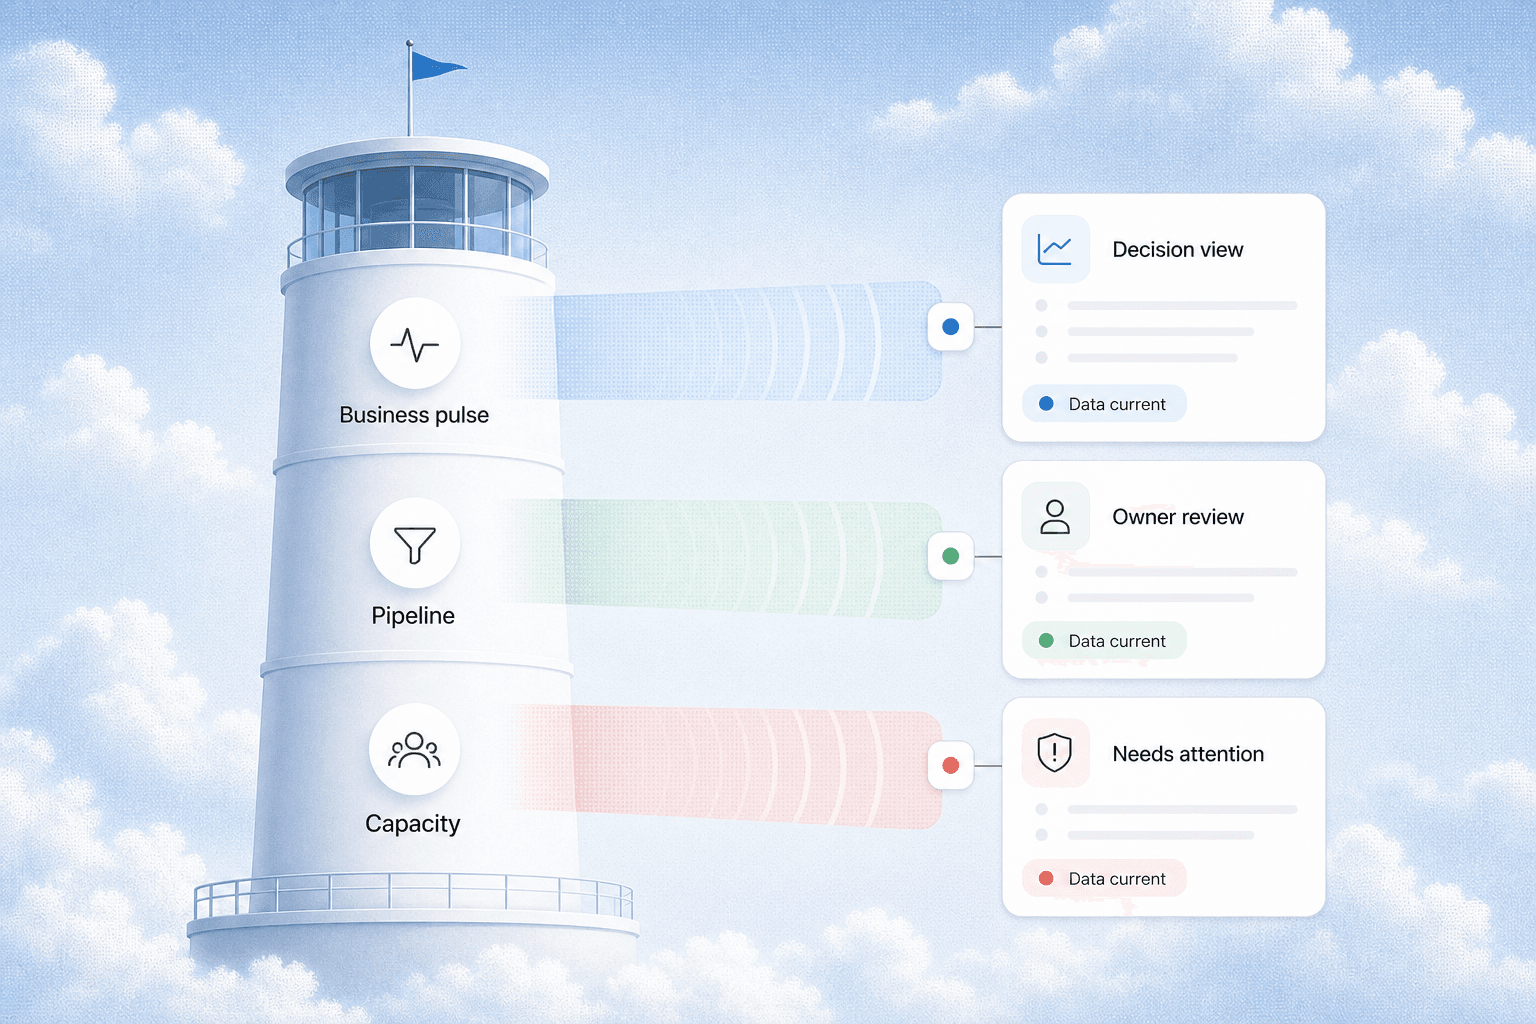
Task: Select the Decision view title
Action: [x=1178, y=250]
